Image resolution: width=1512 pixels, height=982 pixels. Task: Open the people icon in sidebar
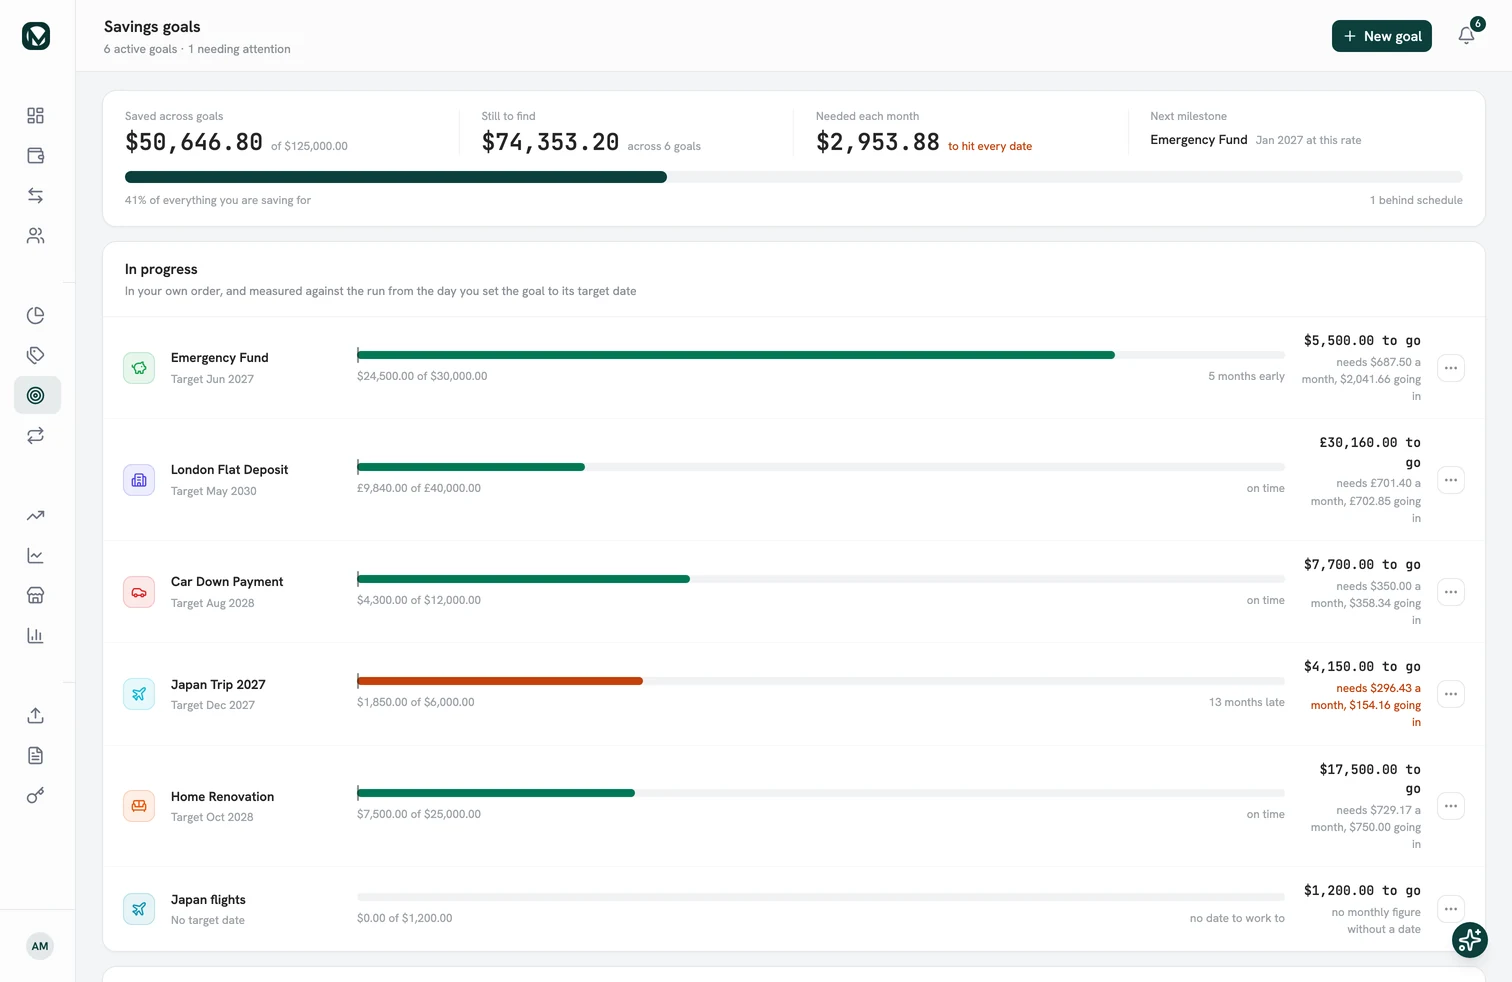pyautogui.click(x=36, y=236)
